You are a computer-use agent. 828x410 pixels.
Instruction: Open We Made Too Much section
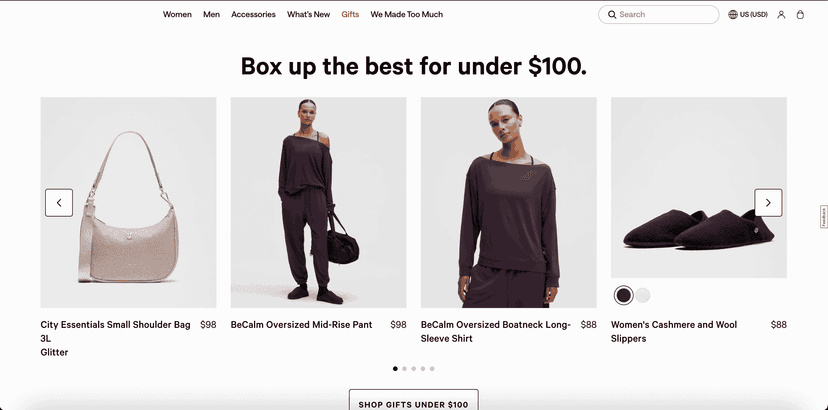coord(407,14)
